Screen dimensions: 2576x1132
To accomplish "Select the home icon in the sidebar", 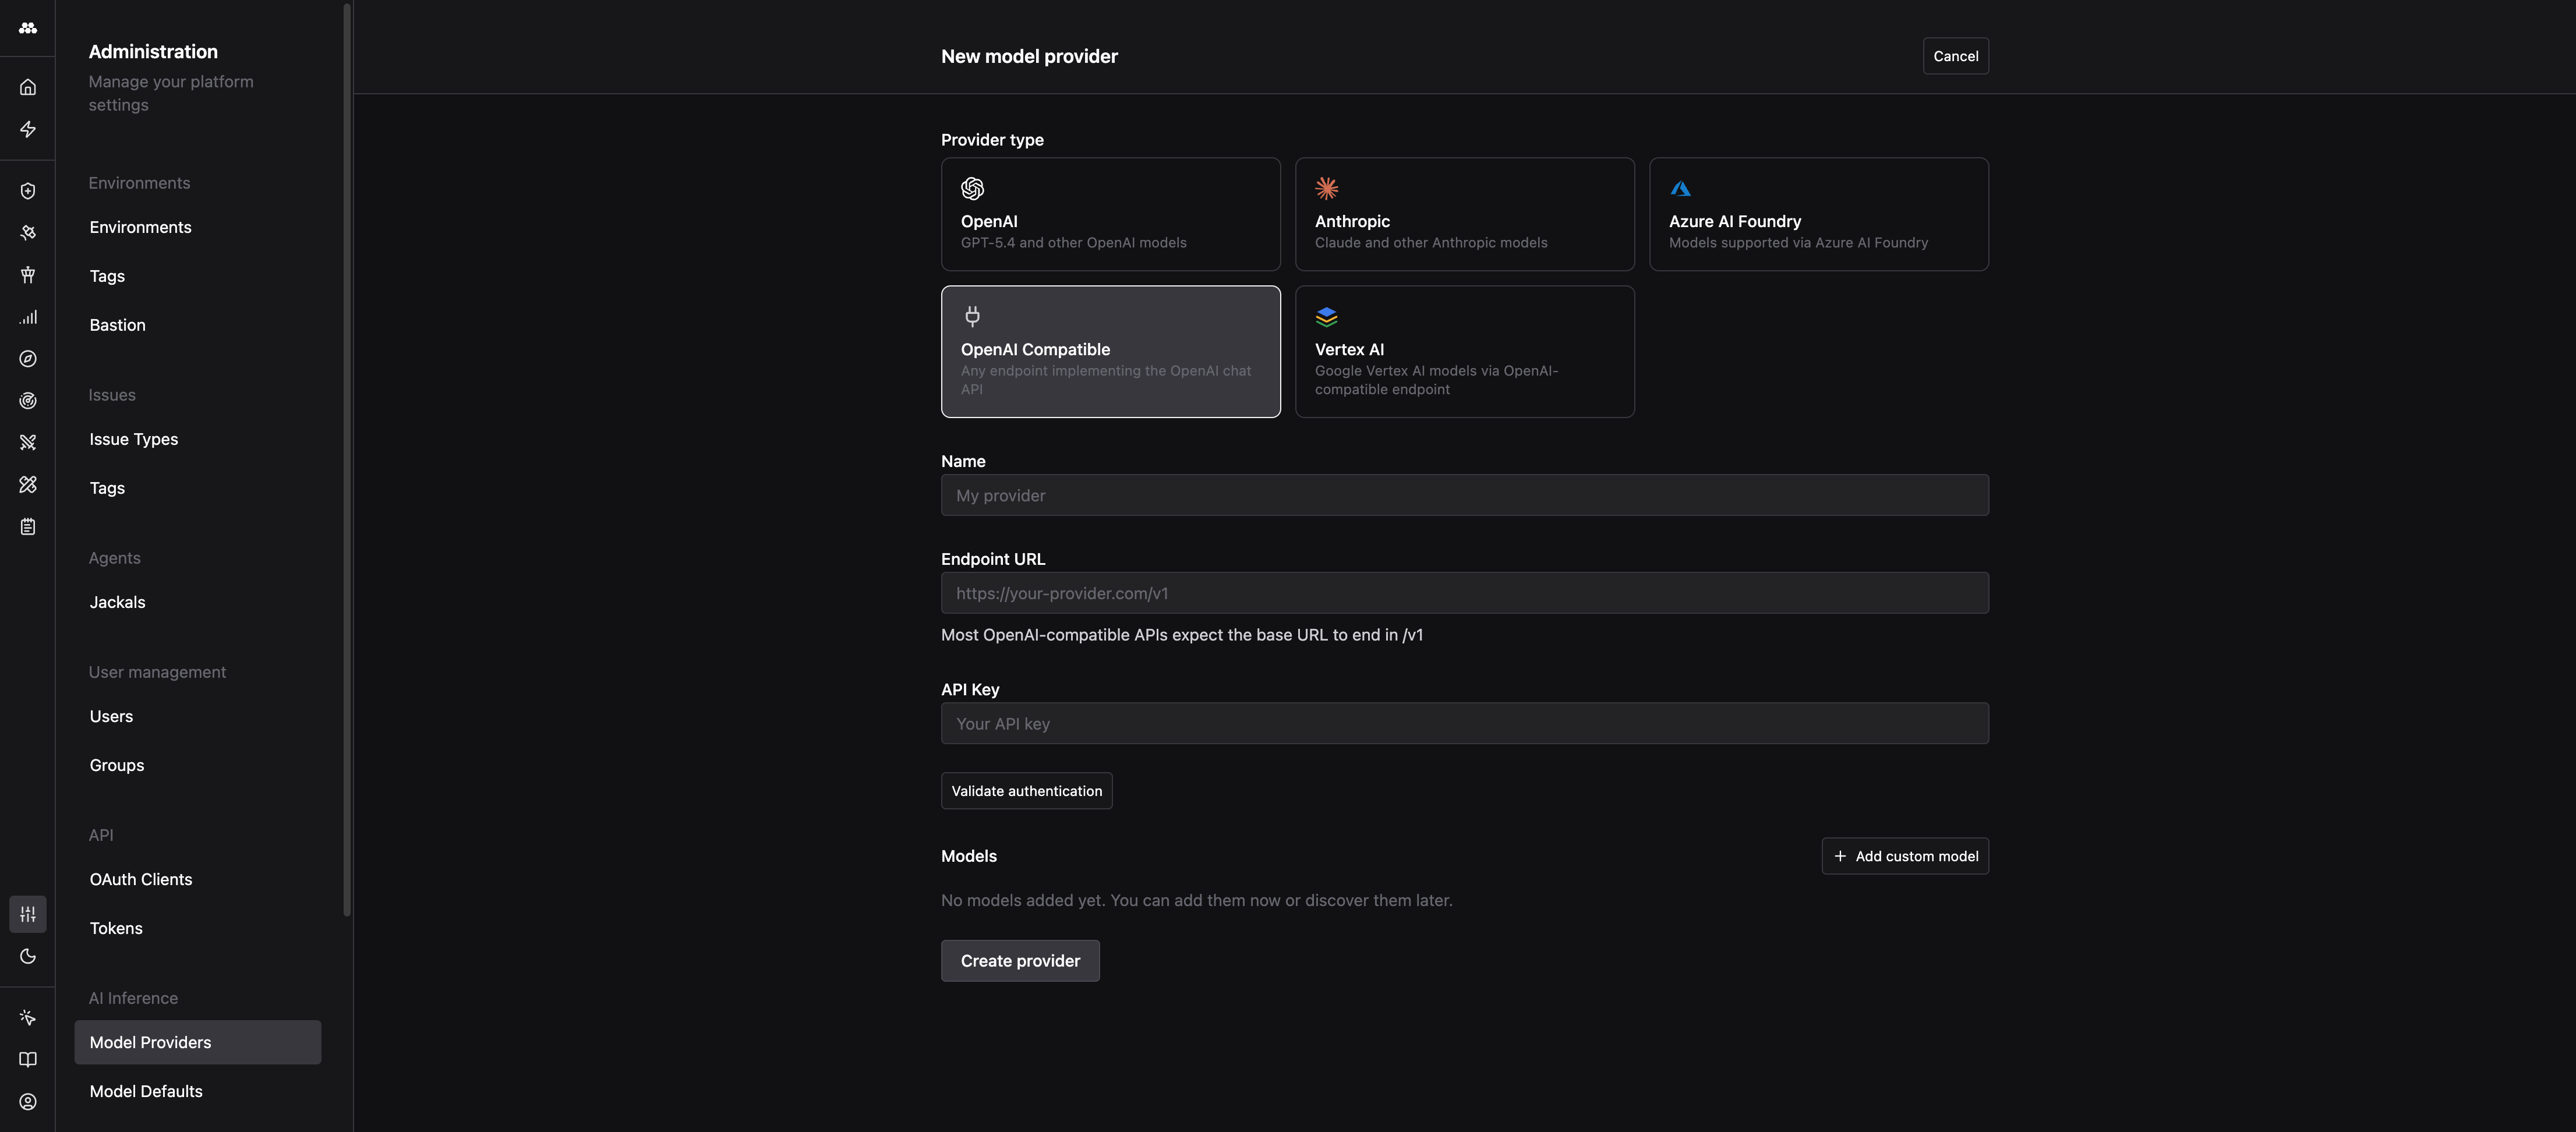I will tap(28, 86).
